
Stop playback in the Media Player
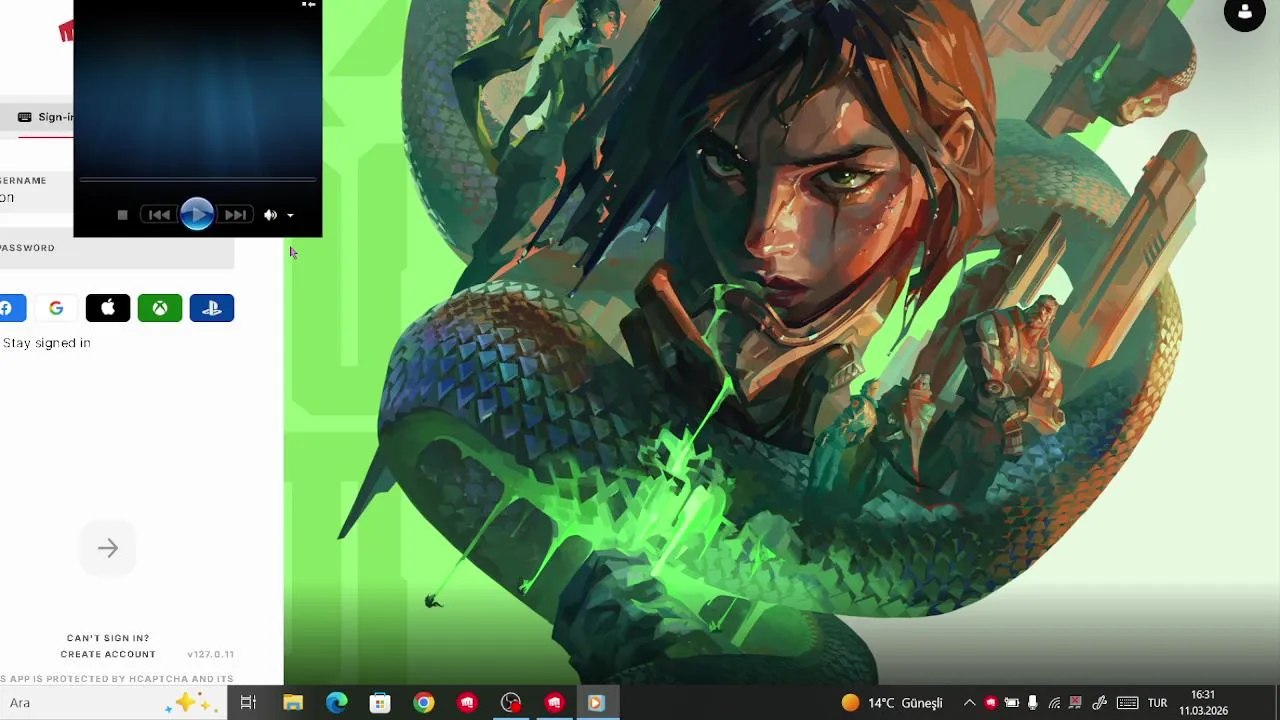[x=122, y=215]
